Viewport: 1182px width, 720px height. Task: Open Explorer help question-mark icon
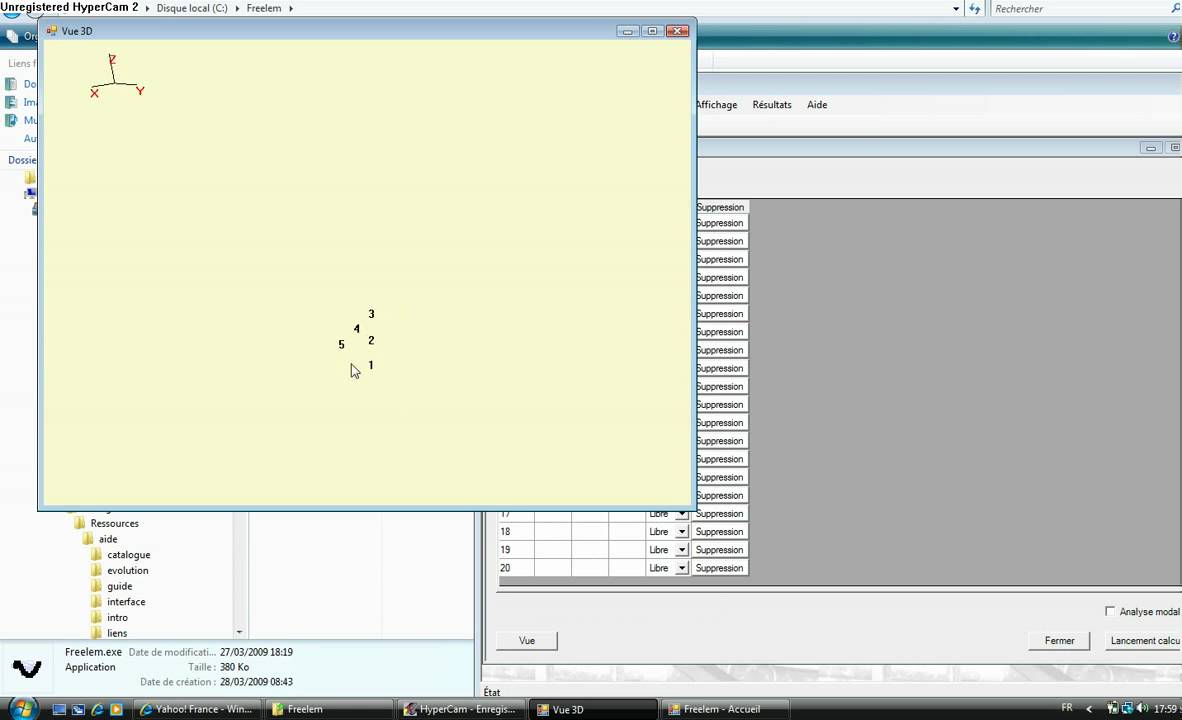click(1174, 36)
